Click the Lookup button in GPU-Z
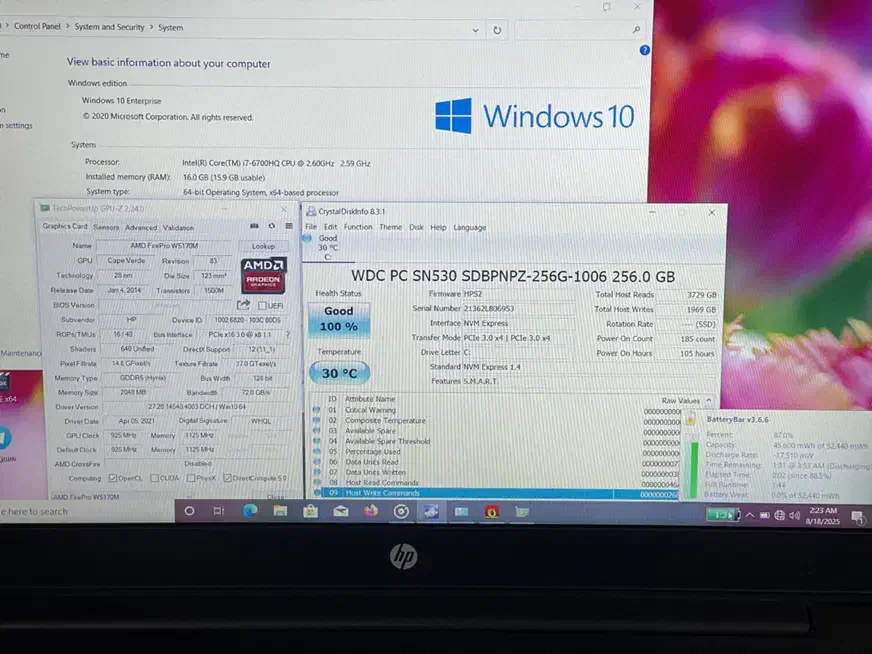The height and width of the screenshot is (654, 872). [264, 245]
